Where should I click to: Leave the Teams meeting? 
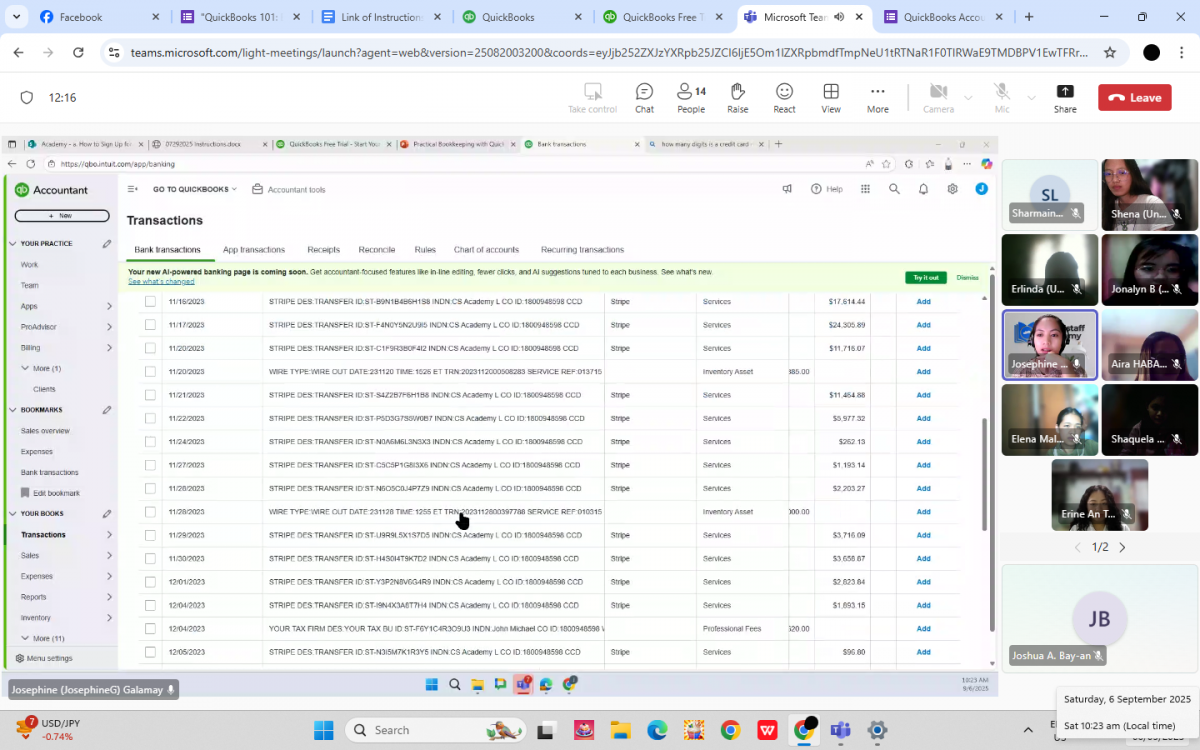pos(1134,97)
